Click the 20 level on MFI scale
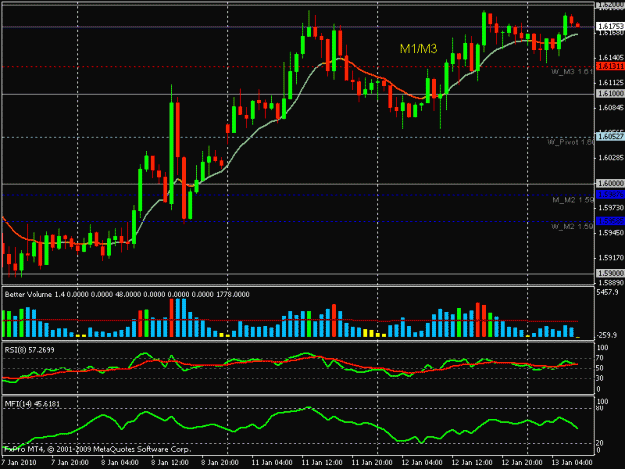 (601, 443)
